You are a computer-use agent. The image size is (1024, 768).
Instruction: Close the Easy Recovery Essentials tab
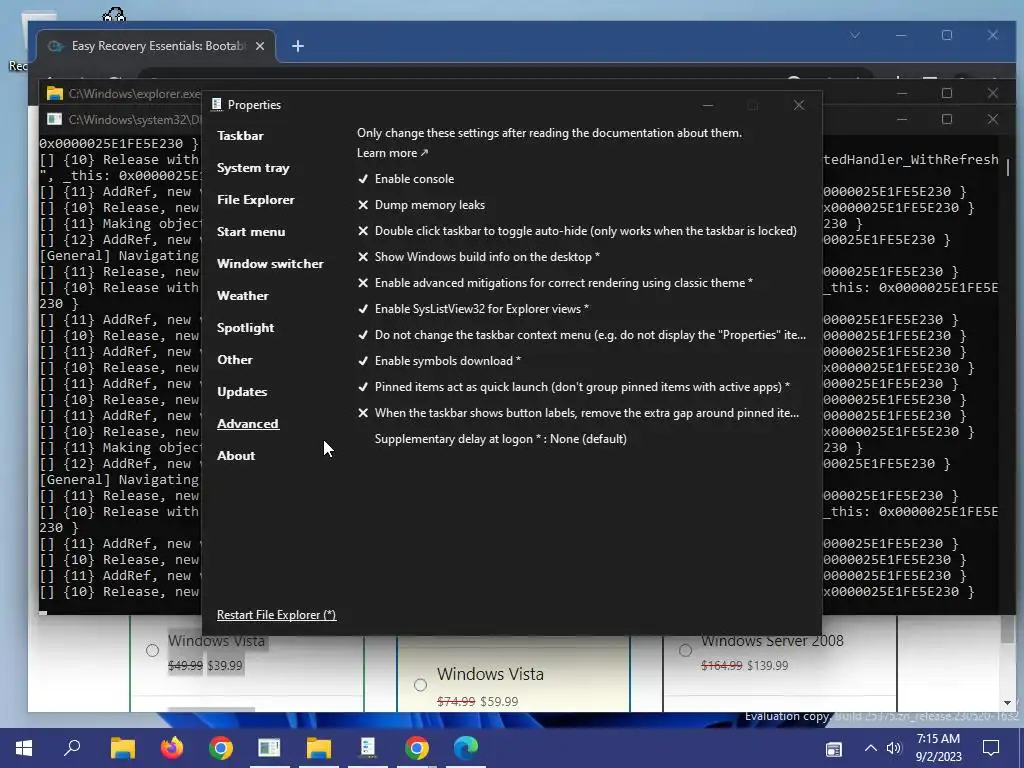coord(260,46)
